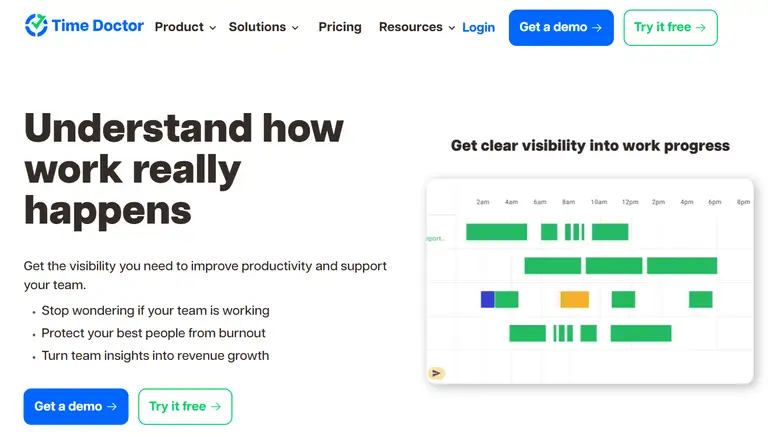Click the work progress chart heading

pyautogui.click(x=590, y=146)
